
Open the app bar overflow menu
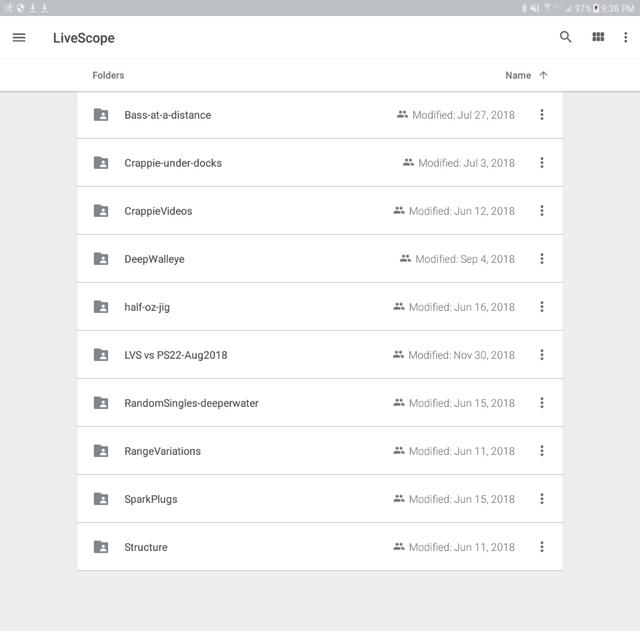point(625,38)
